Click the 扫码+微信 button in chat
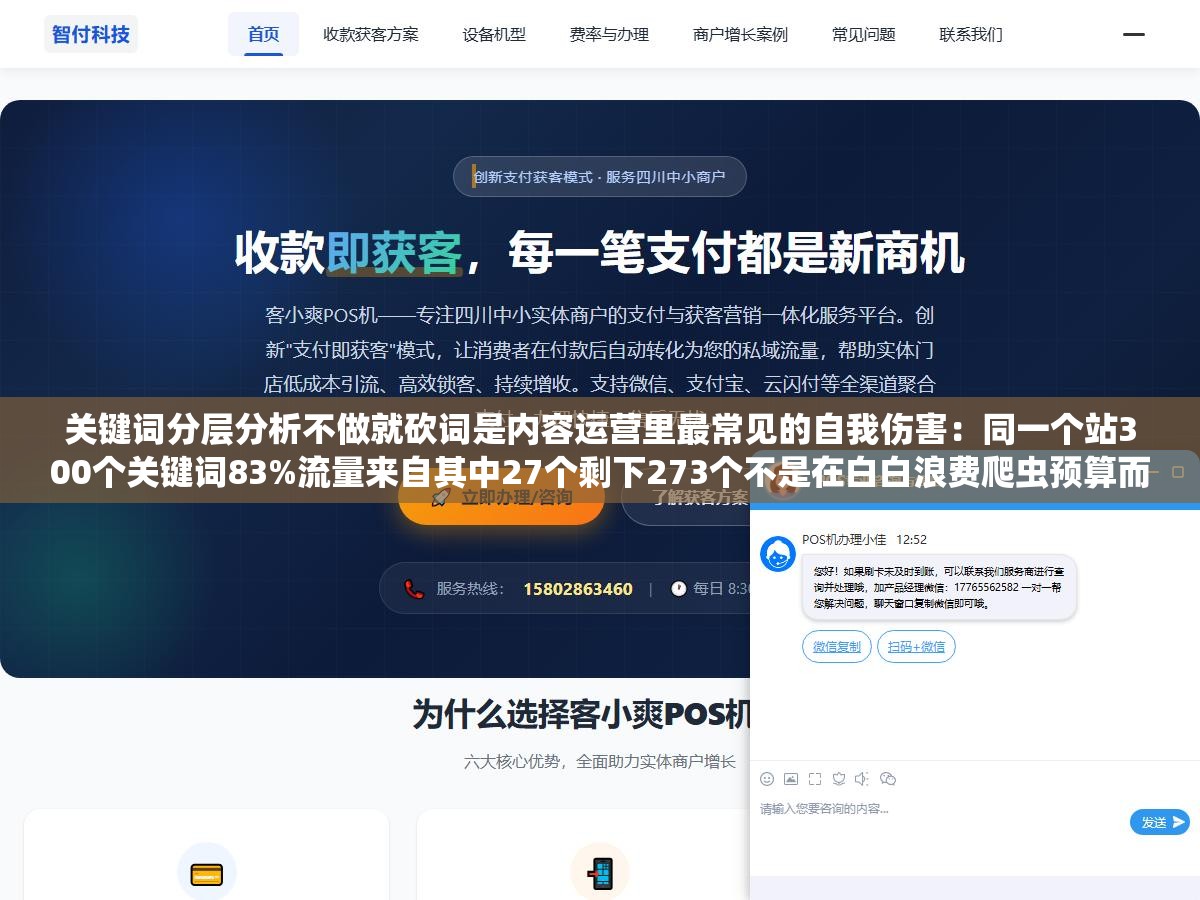 pos(917,646)
